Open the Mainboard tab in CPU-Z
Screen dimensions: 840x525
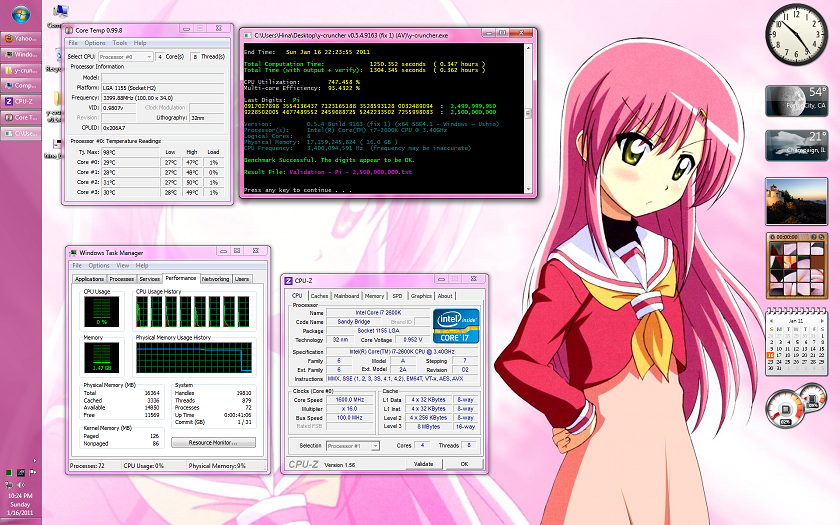tap(347, 296)
